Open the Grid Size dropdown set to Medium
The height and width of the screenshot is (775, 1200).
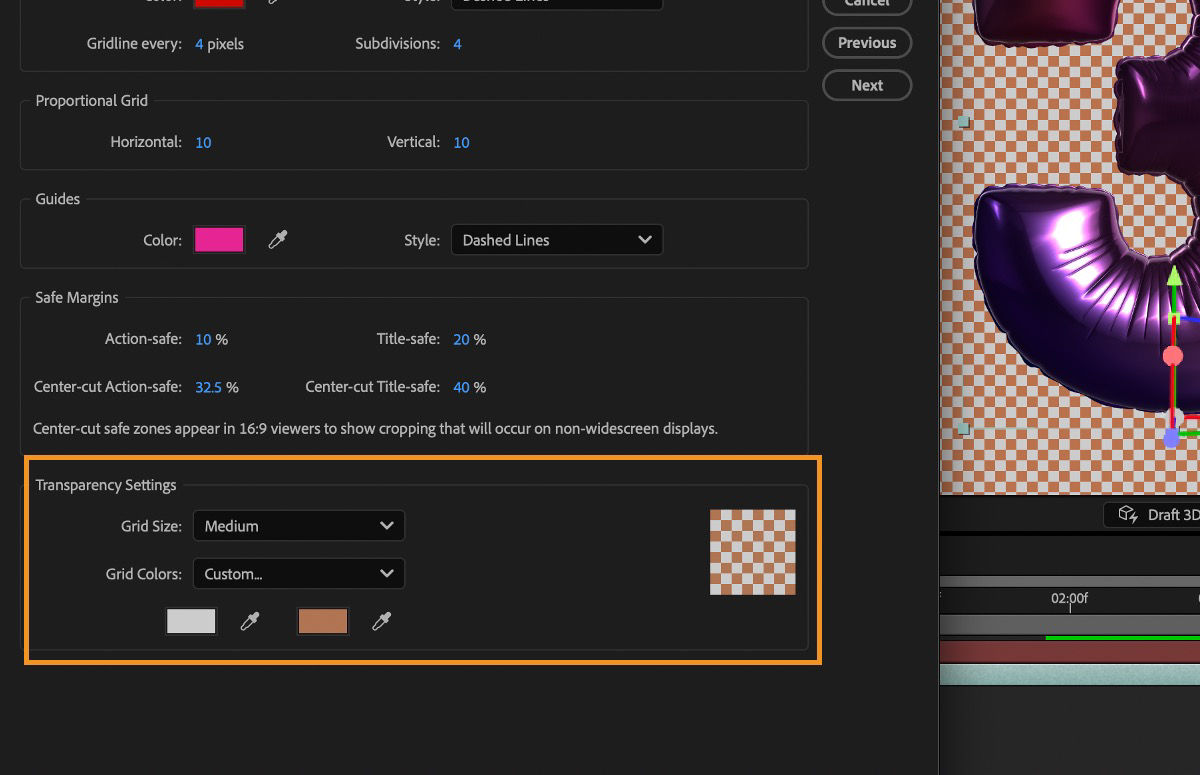[x=298, y=525]
